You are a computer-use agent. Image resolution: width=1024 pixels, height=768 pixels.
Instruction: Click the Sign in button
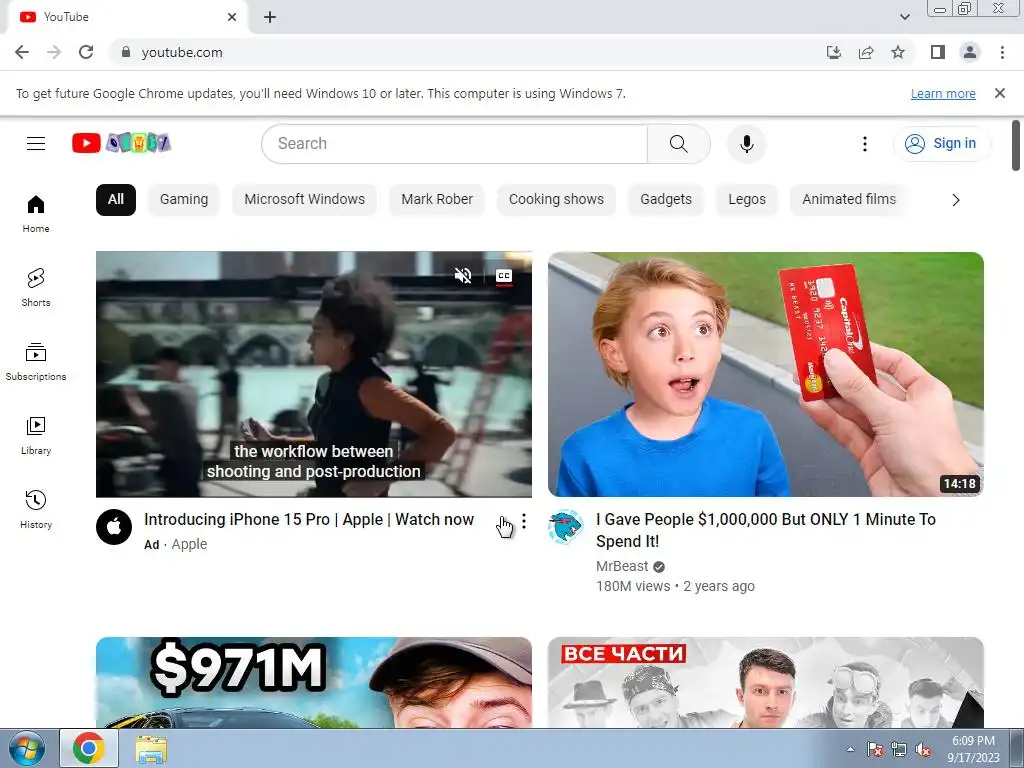pyautogui.click(x=941, y=144)
